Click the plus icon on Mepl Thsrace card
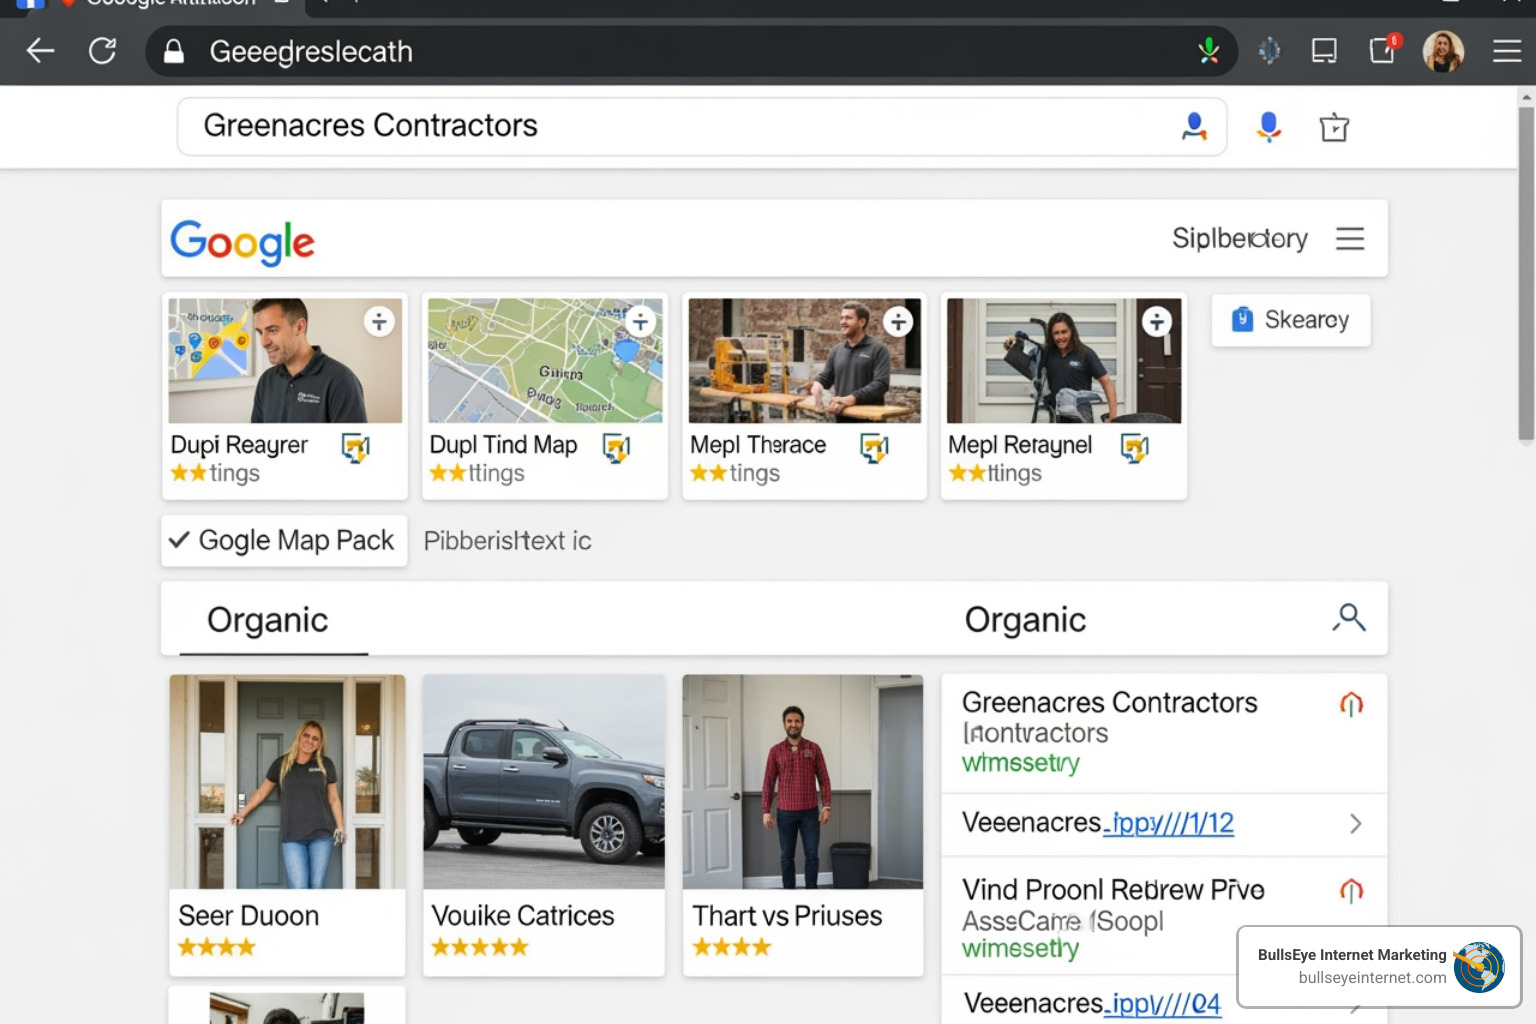Screen dimensions: 1536x1024 (898, 321)
